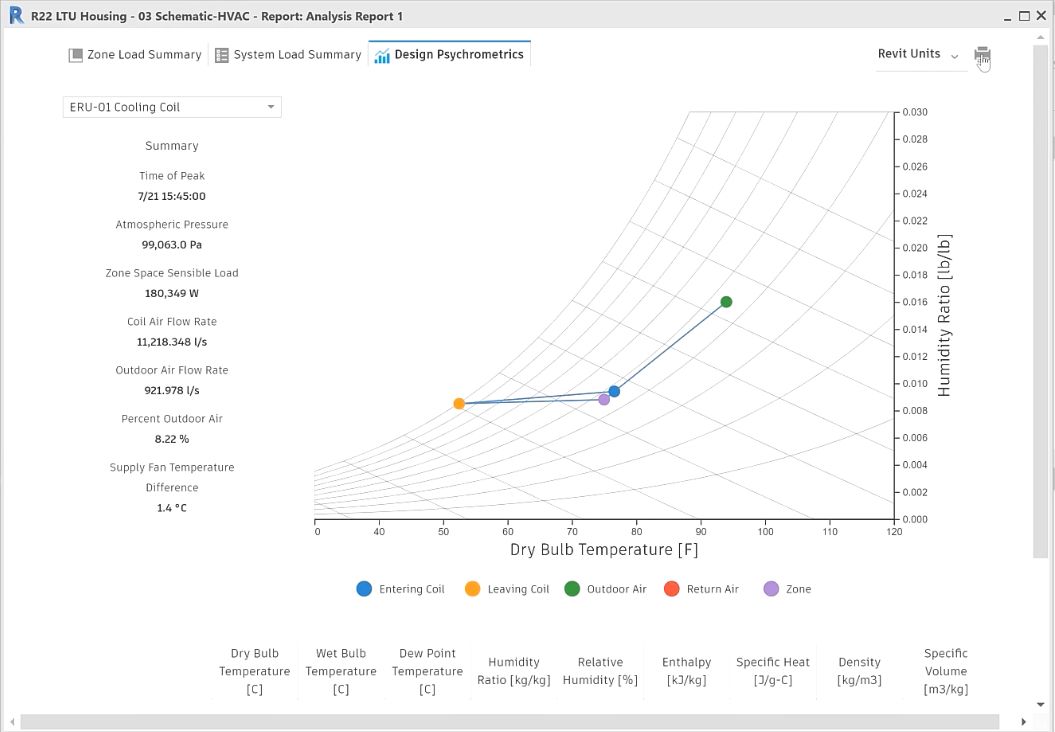Toggle the Outdoor Air legend series

pyautogui.click(x=606, y=589)
